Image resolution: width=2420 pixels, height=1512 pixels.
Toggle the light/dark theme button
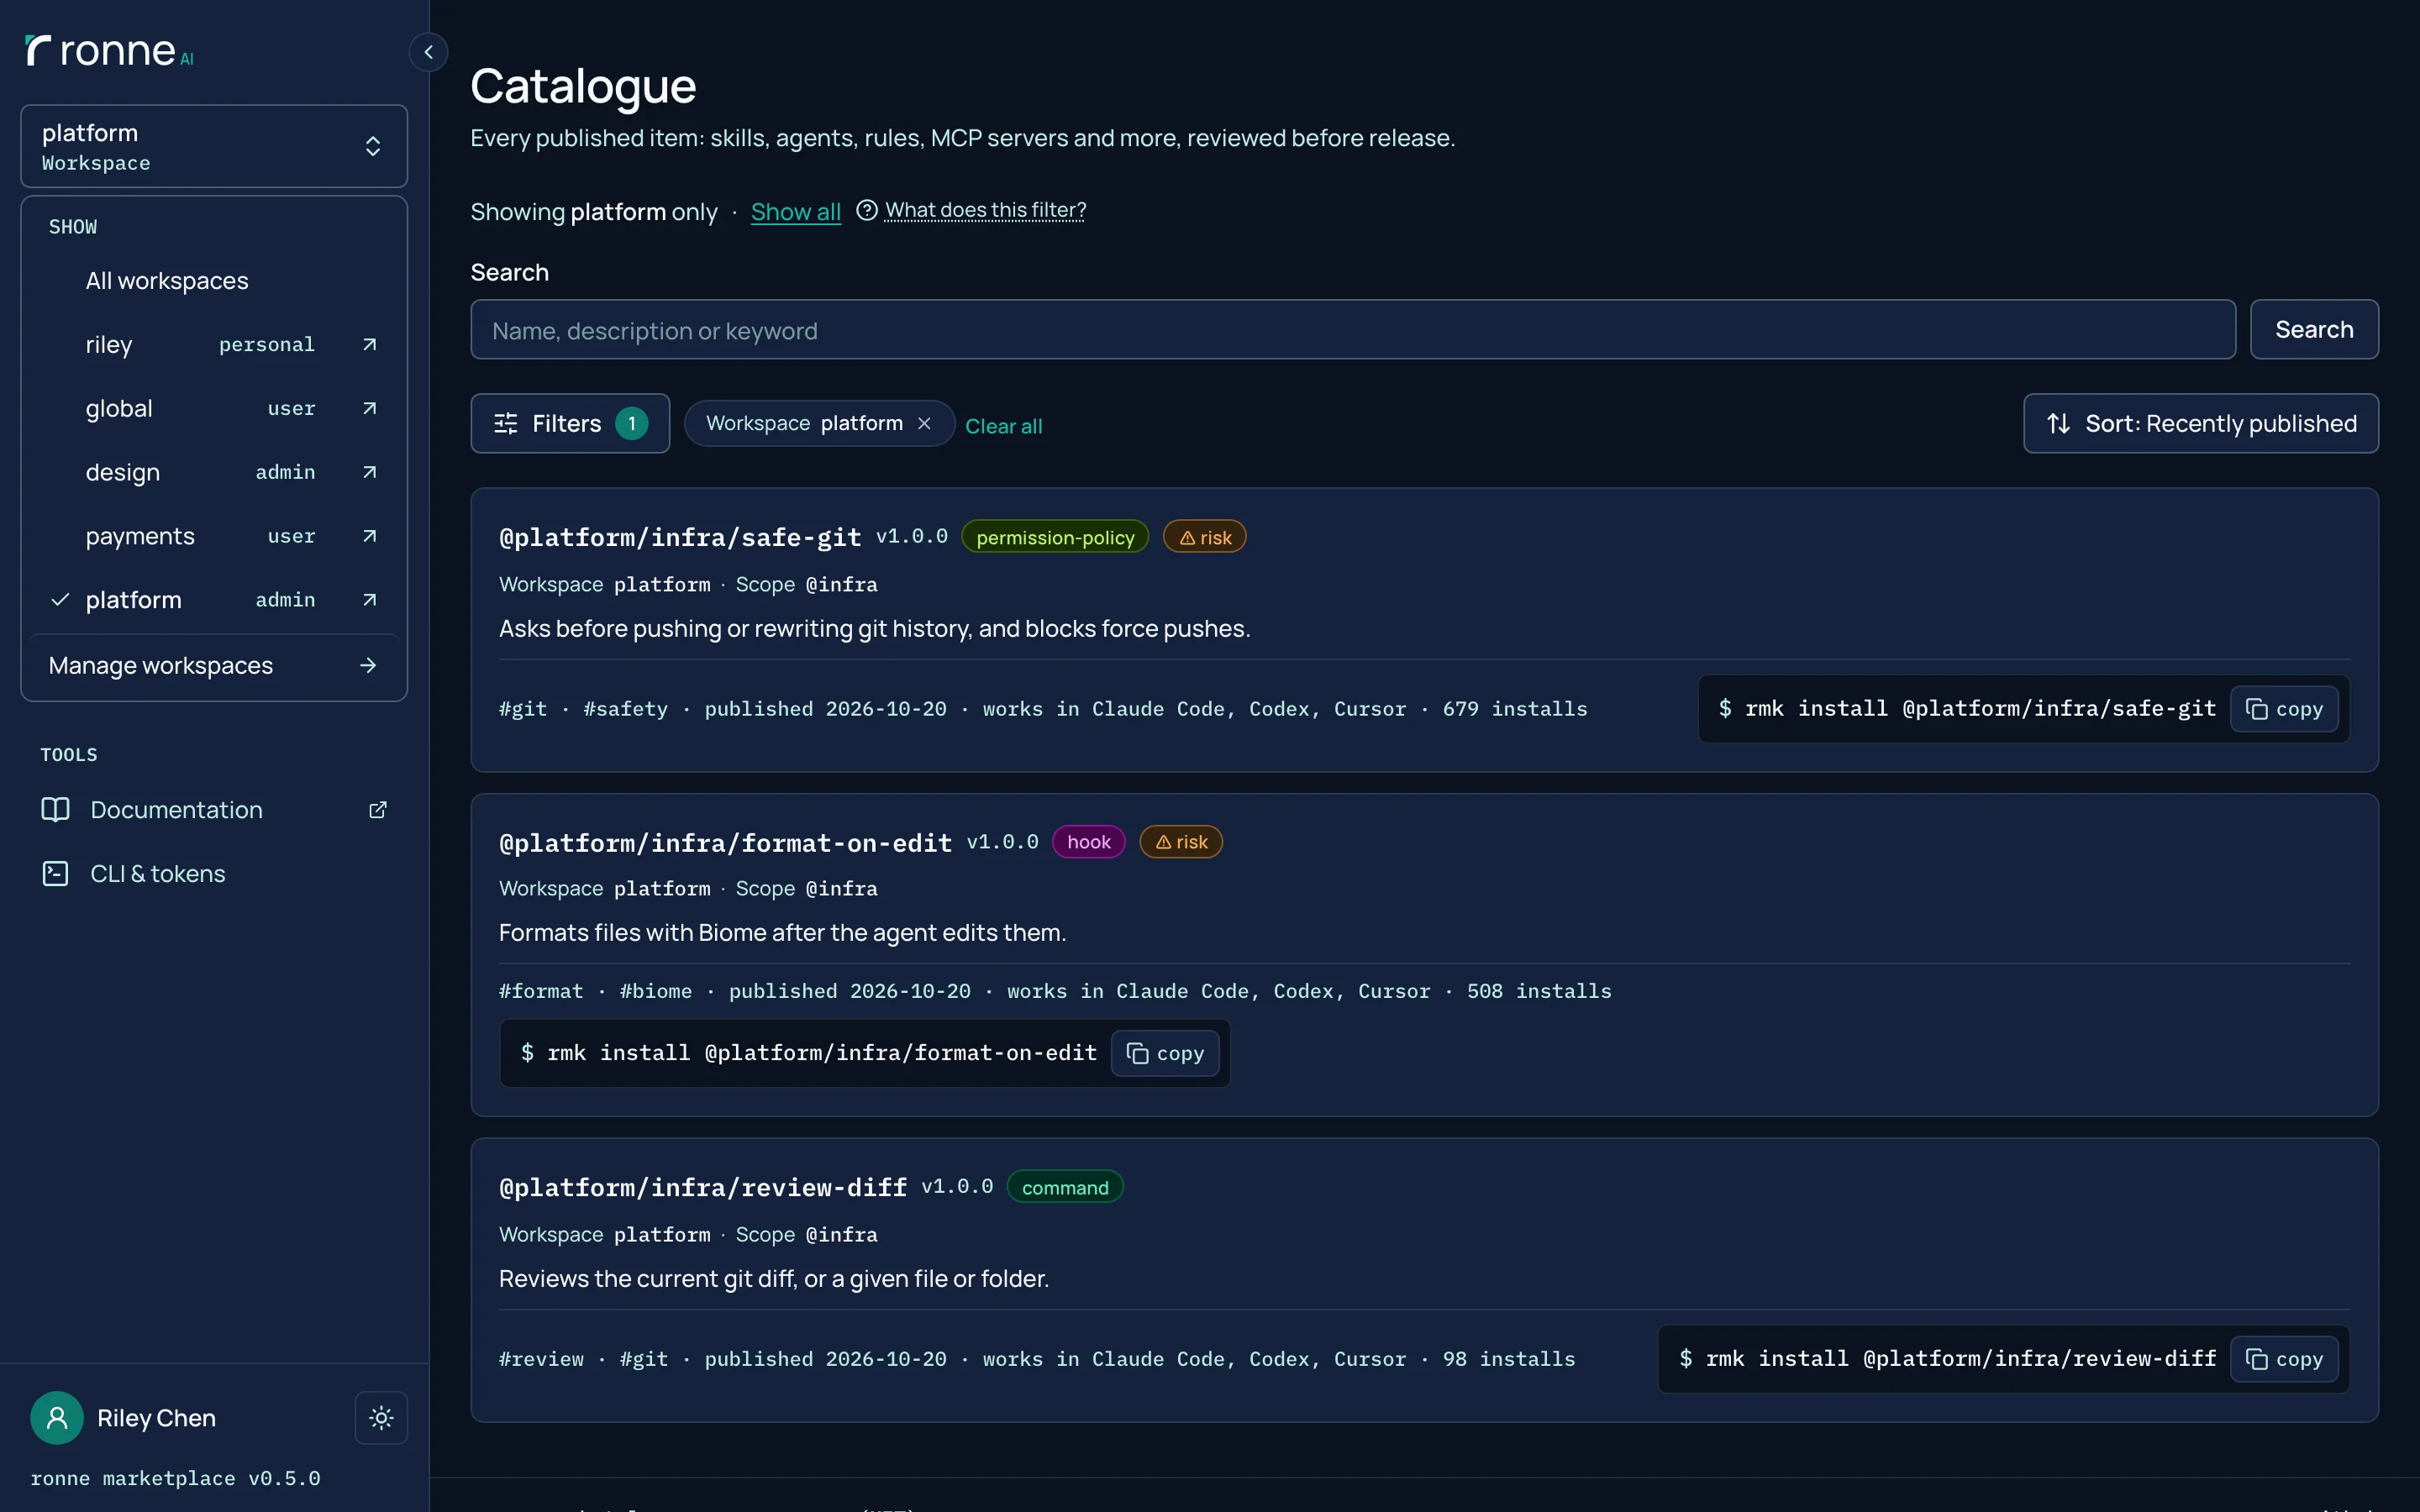point(381,1418)
